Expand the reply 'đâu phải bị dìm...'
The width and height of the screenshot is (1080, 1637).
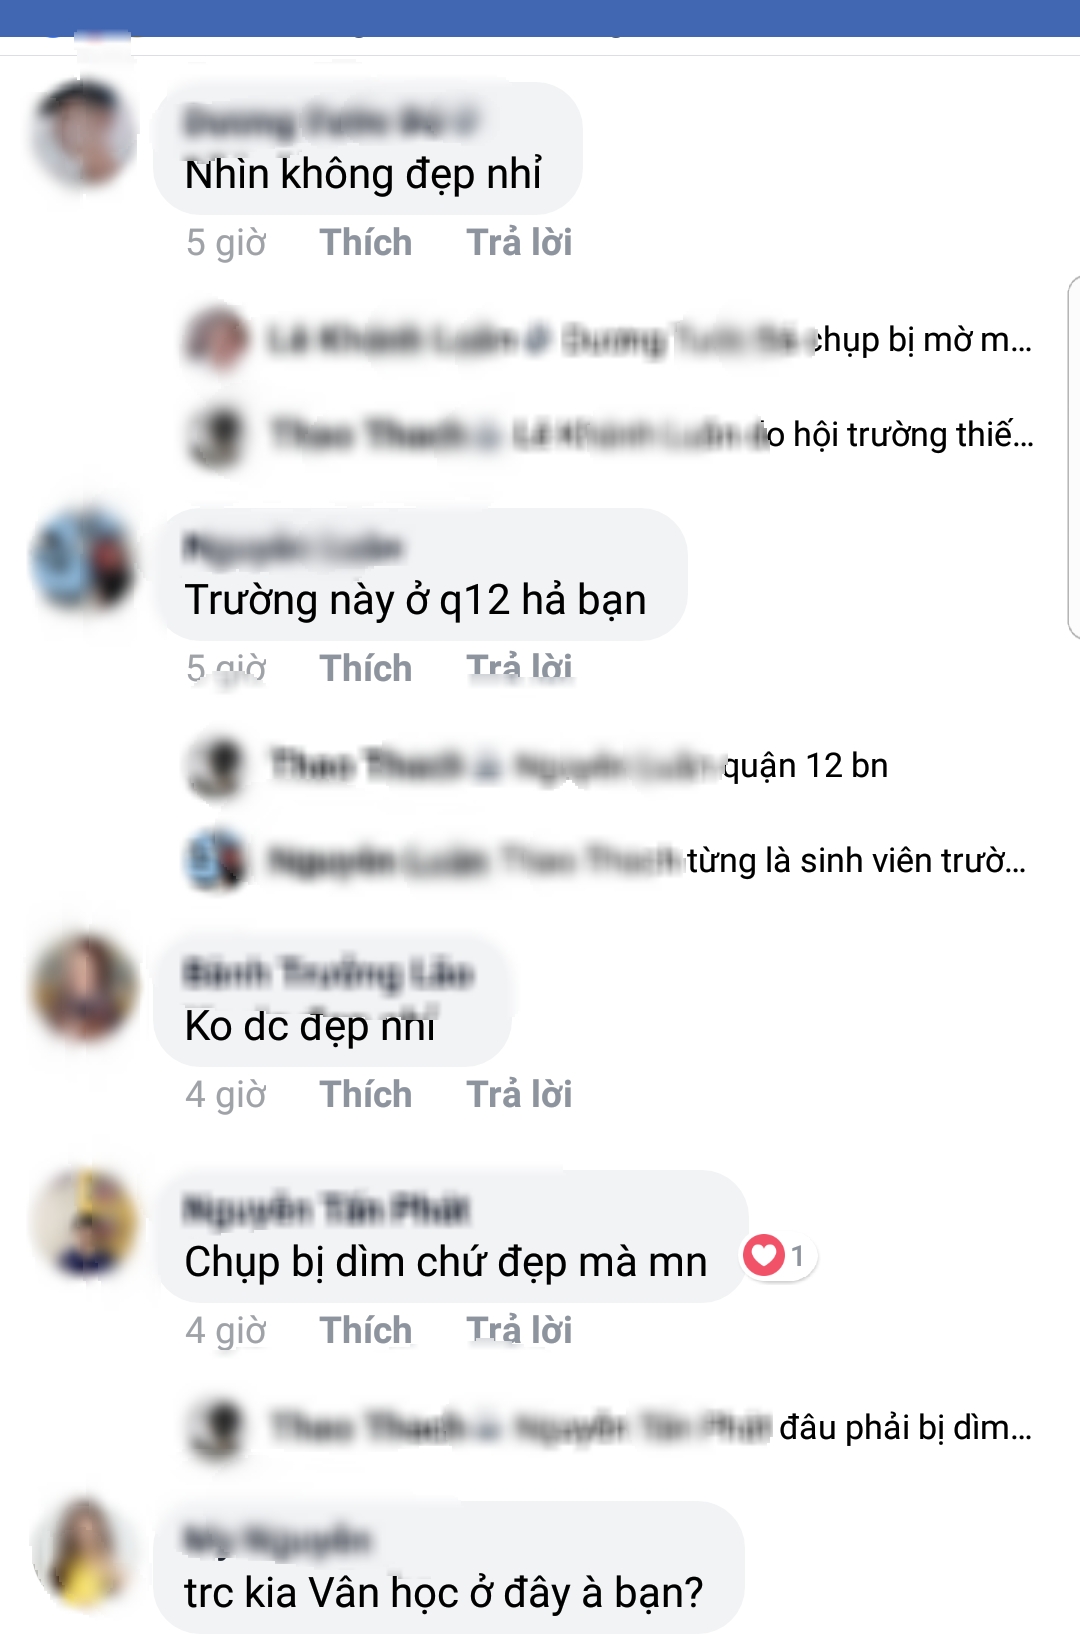tap(610, 1428)
